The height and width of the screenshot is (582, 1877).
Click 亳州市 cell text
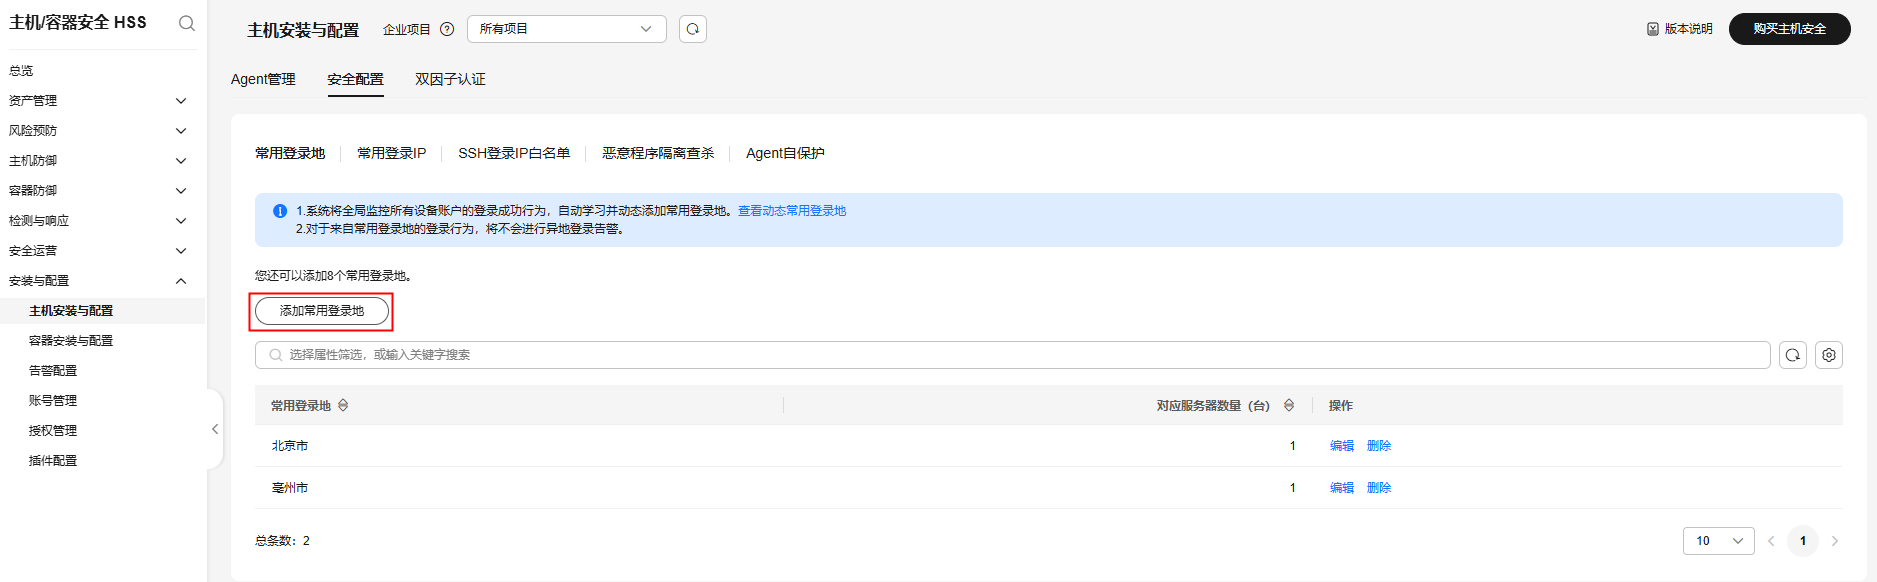point(290,488)
